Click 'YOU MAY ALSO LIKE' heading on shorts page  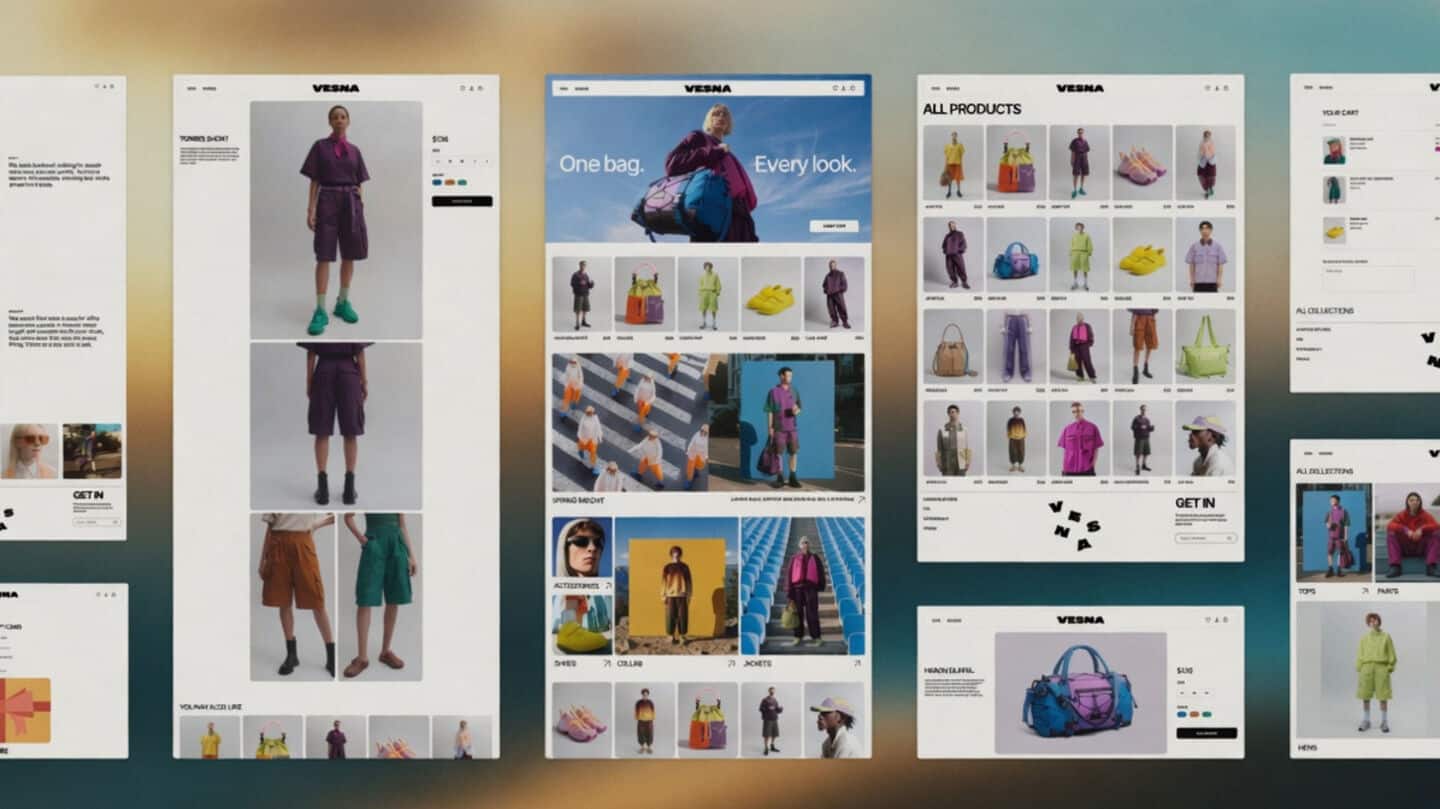(x=210, y=707)
